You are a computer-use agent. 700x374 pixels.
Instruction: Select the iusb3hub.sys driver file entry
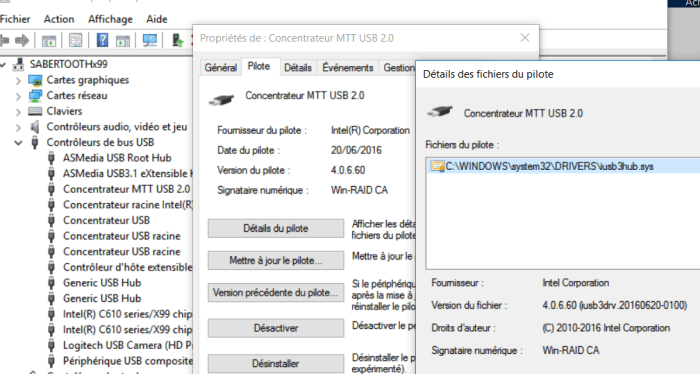point(563,166)
